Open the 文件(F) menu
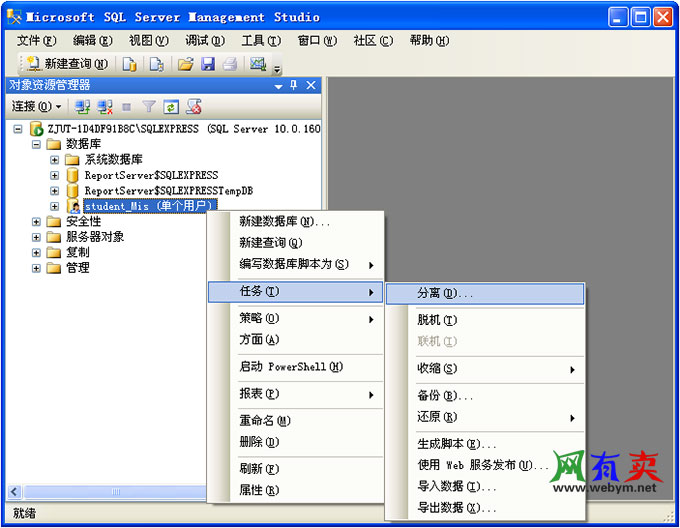 click(37, 41)
